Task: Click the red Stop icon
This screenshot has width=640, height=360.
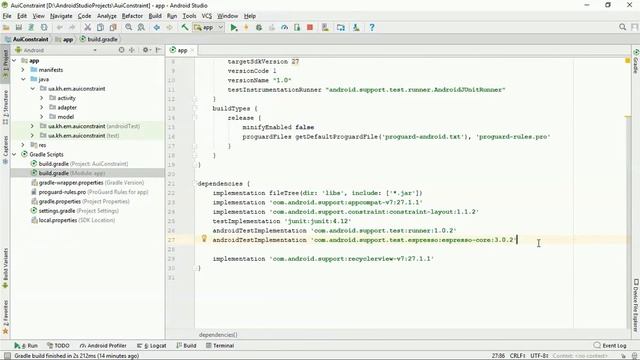Action: (x=310, y=27)
